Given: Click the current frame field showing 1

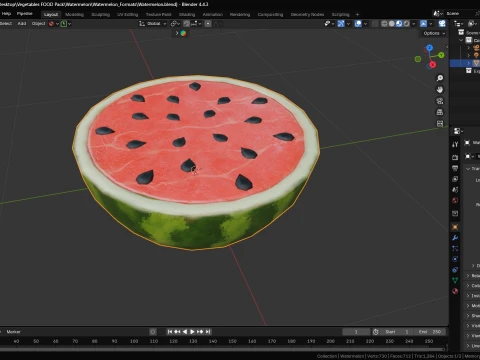Looking at the screenshot, I should [x=356, y=332].
